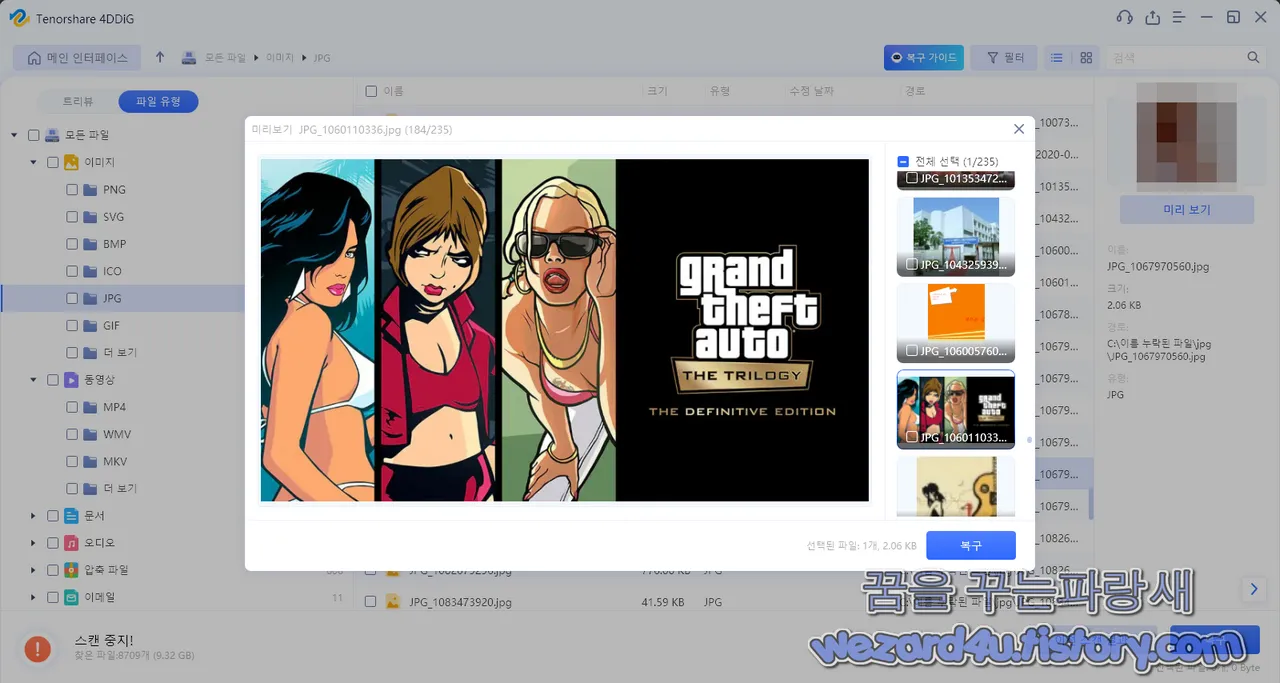Screen dimensions: 1280x683
Task: Switch to list view icon
Action: click(x=1056, y=58)
